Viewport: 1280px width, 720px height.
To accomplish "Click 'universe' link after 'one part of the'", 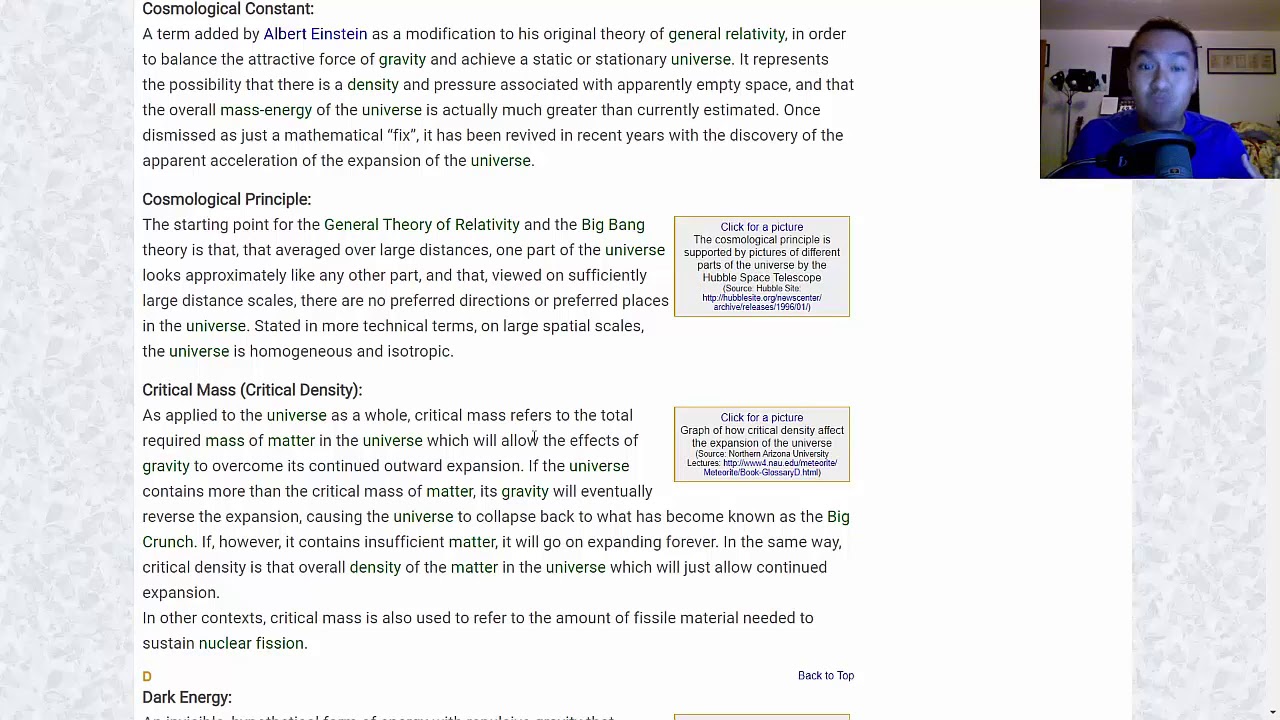I will [635, 250].
